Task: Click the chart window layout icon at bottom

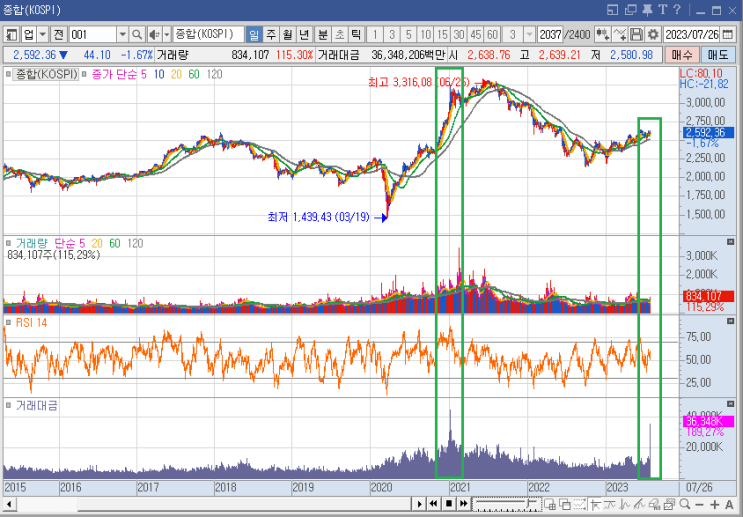Action: coord(670,504)
